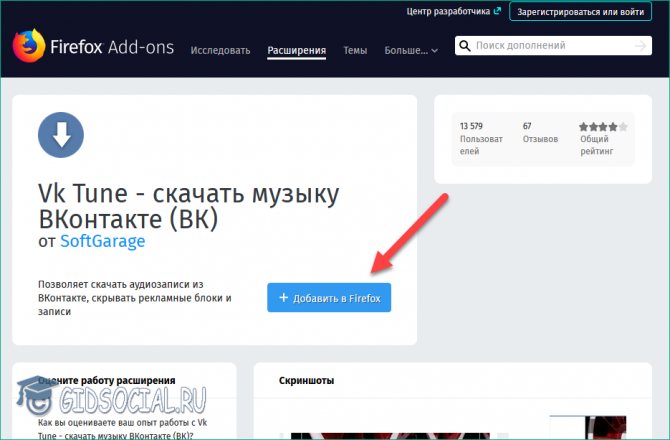The height and width of the screenshot is (440, 670).
Task: Click the star rating icons
Action: tap(603, 126)
